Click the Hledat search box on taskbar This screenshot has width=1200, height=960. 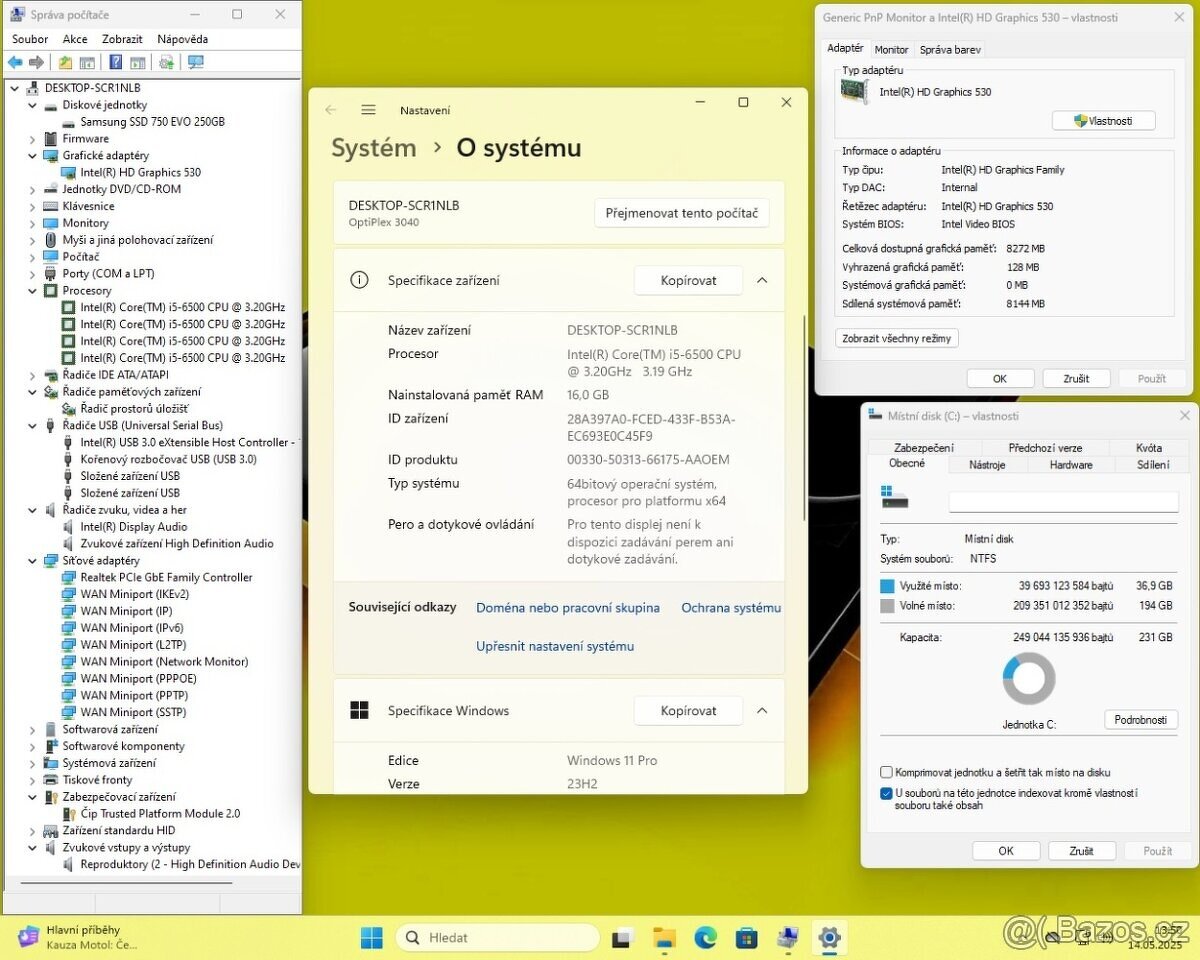click(498, 938)
